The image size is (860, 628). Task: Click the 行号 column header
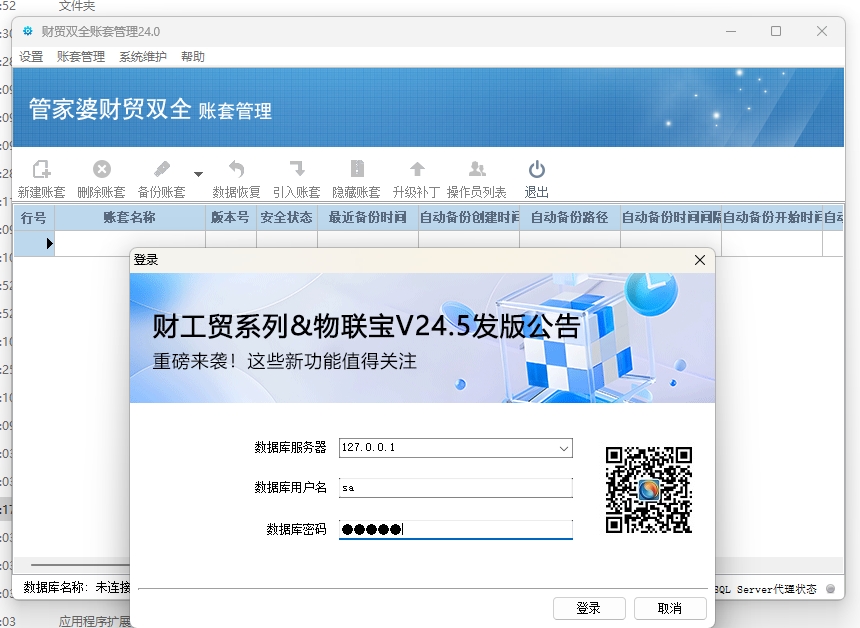(x=33, y=218)
